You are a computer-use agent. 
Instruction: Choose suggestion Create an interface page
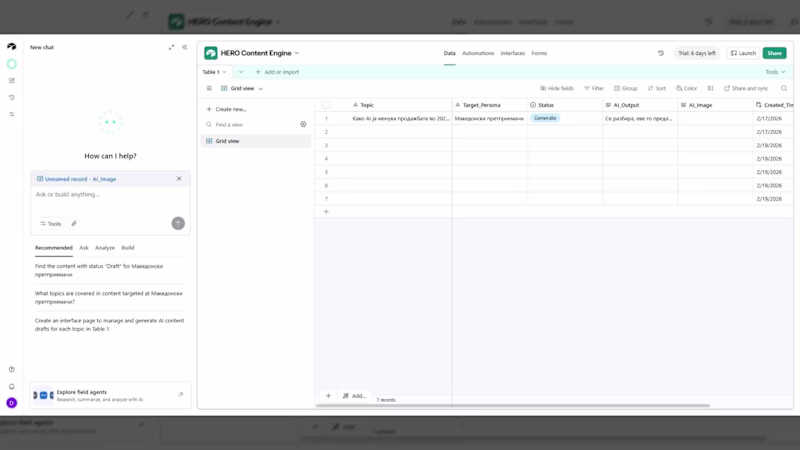click(109, 324)
